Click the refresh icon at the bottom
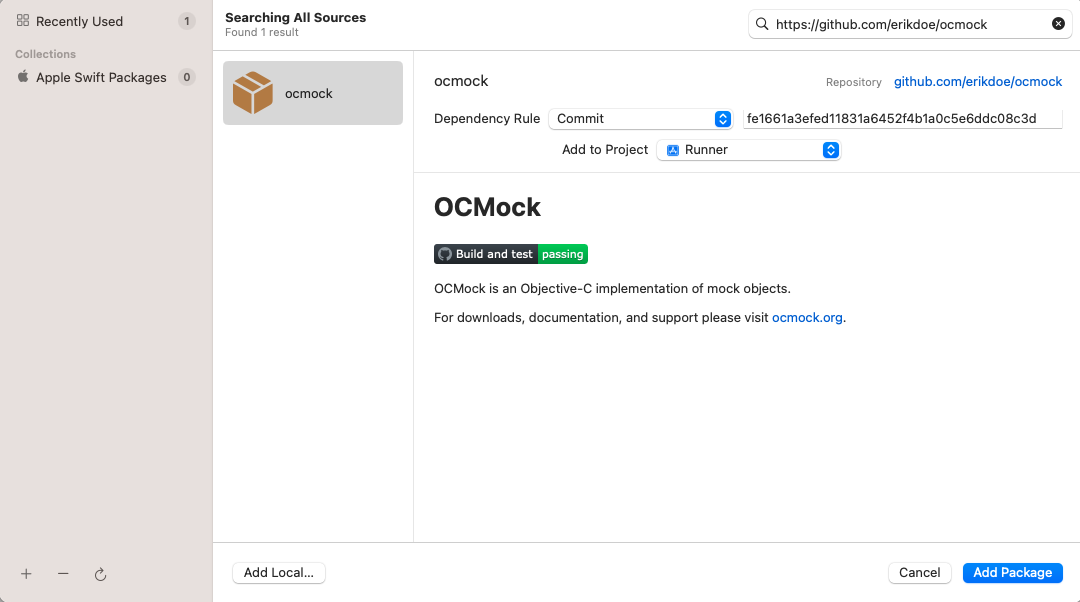The height and width of the screenshot is (602, 1080). [100, 574]
